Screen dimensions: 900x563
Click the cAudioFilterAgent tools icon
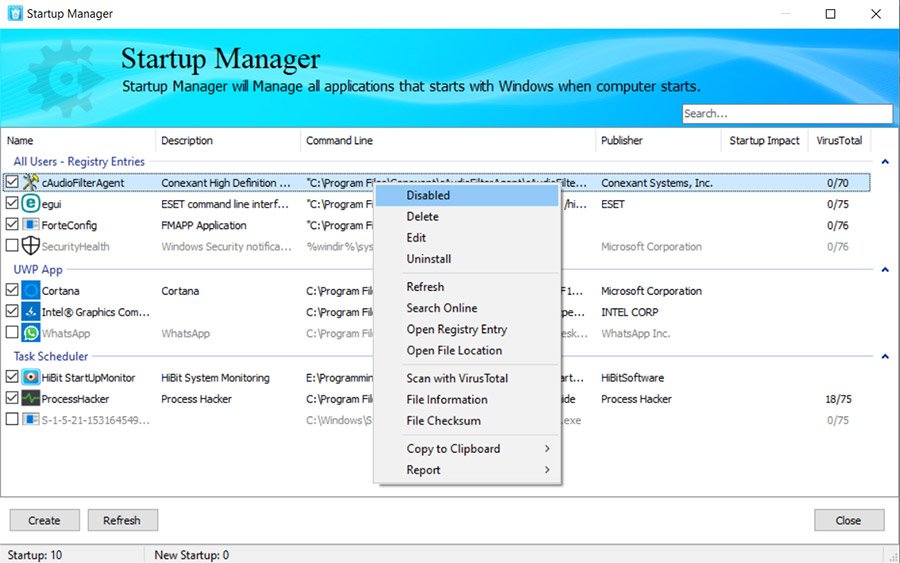point(30,183)
